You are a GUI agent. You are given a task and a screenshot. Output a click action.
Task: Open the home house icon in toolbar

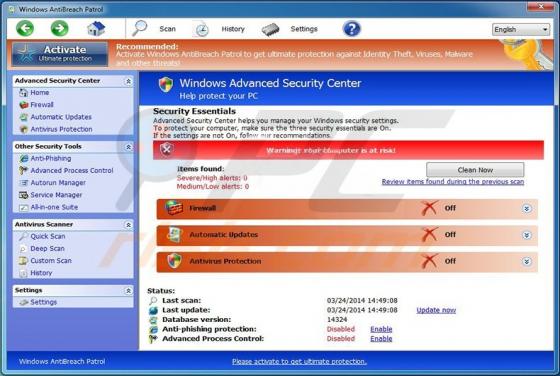pyautogui.click(x=96, y=28)
